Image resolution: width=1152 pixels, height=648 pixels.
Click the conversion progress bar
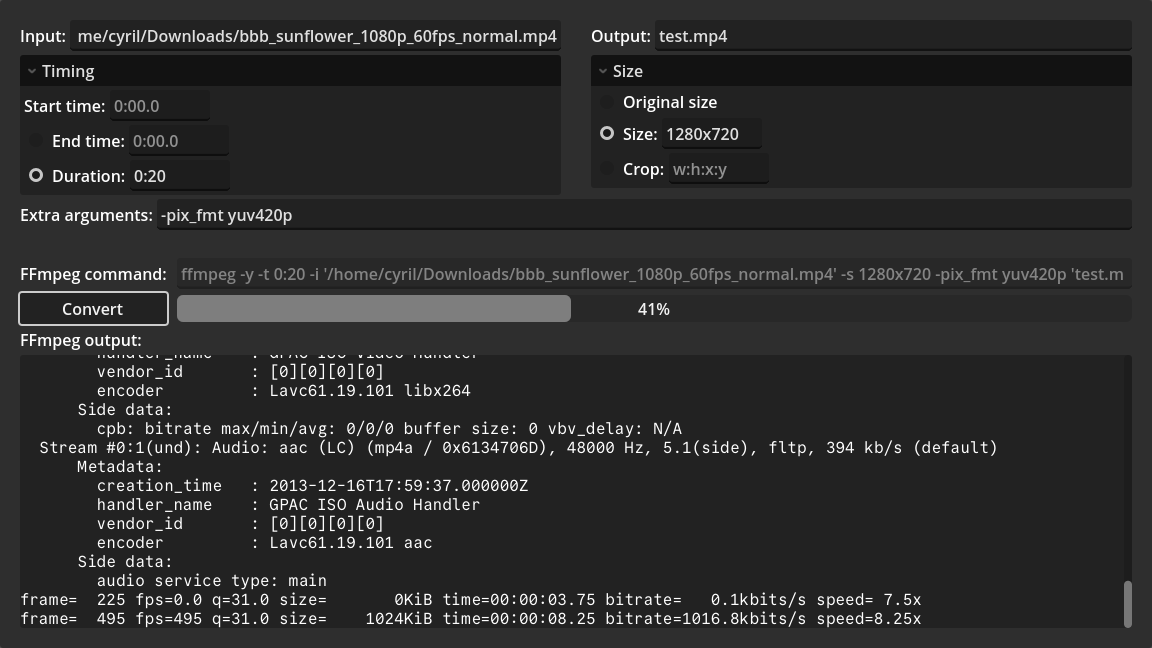[x=653, y=309]
